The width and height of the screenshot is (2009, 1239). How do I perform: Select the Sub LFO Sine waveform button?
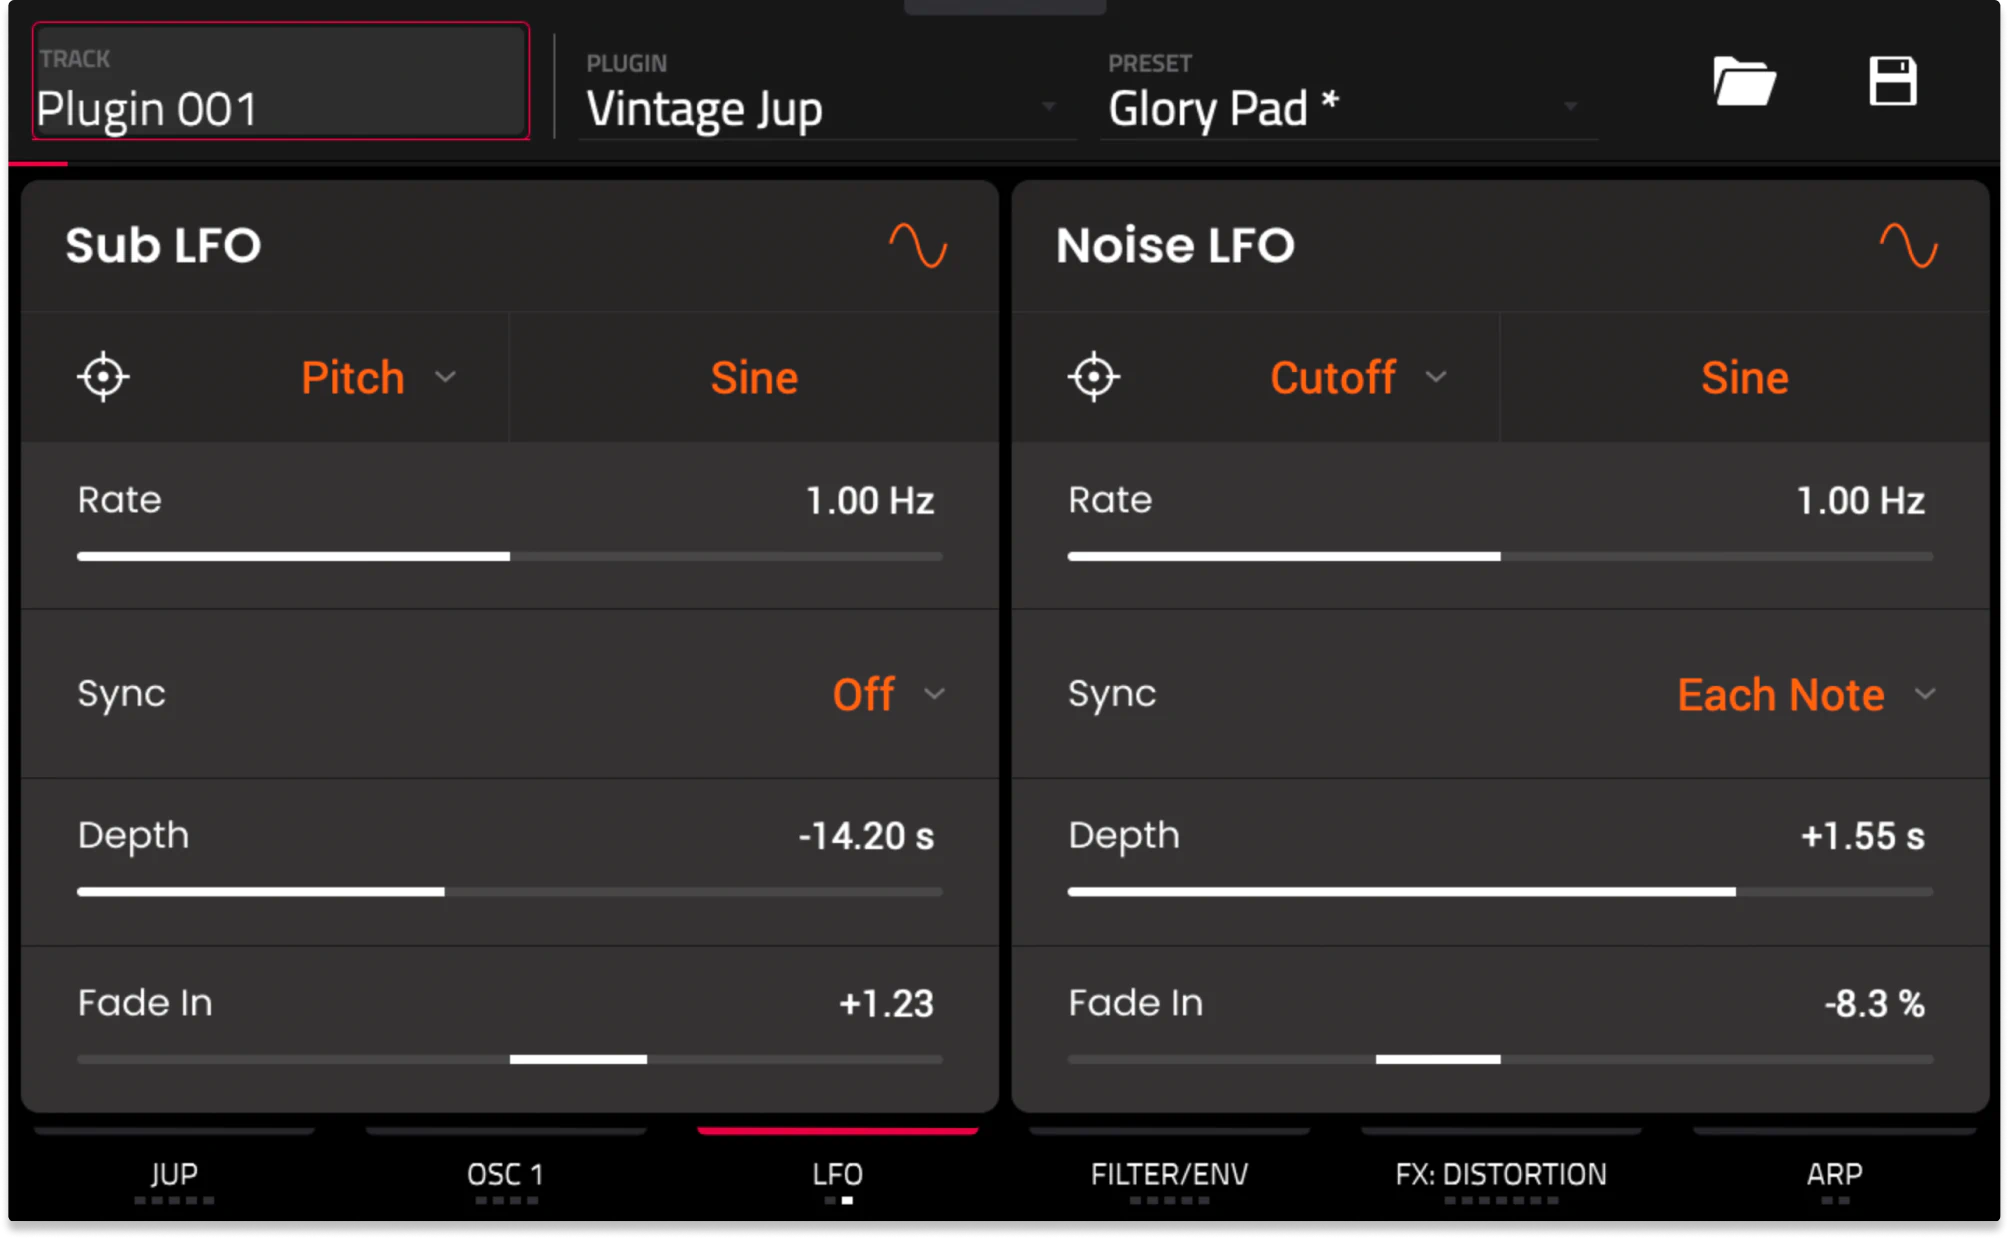point(754,378)
